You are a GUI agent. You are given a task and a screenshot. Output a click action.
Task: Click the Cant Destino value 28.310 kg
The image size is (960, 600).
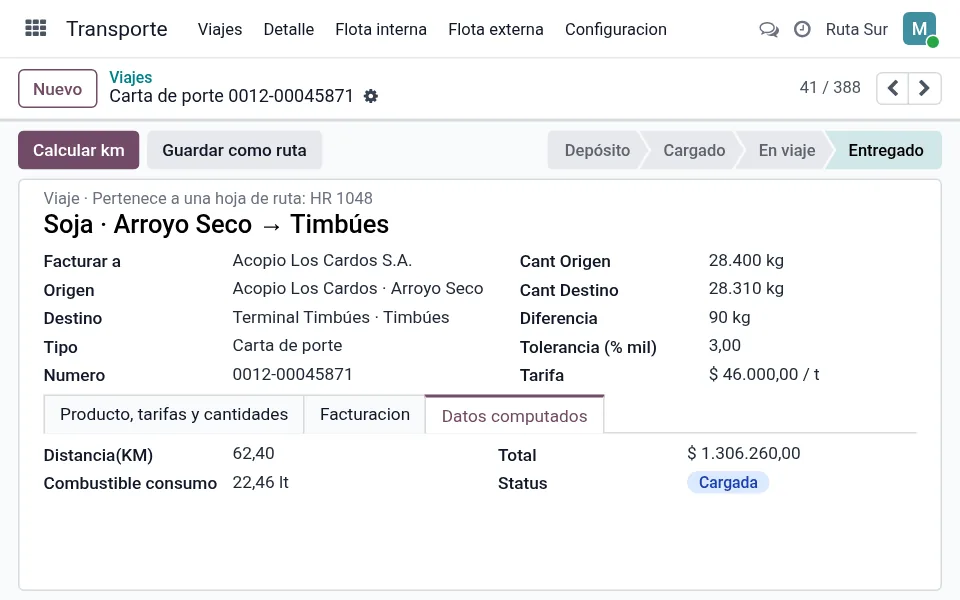746,288
